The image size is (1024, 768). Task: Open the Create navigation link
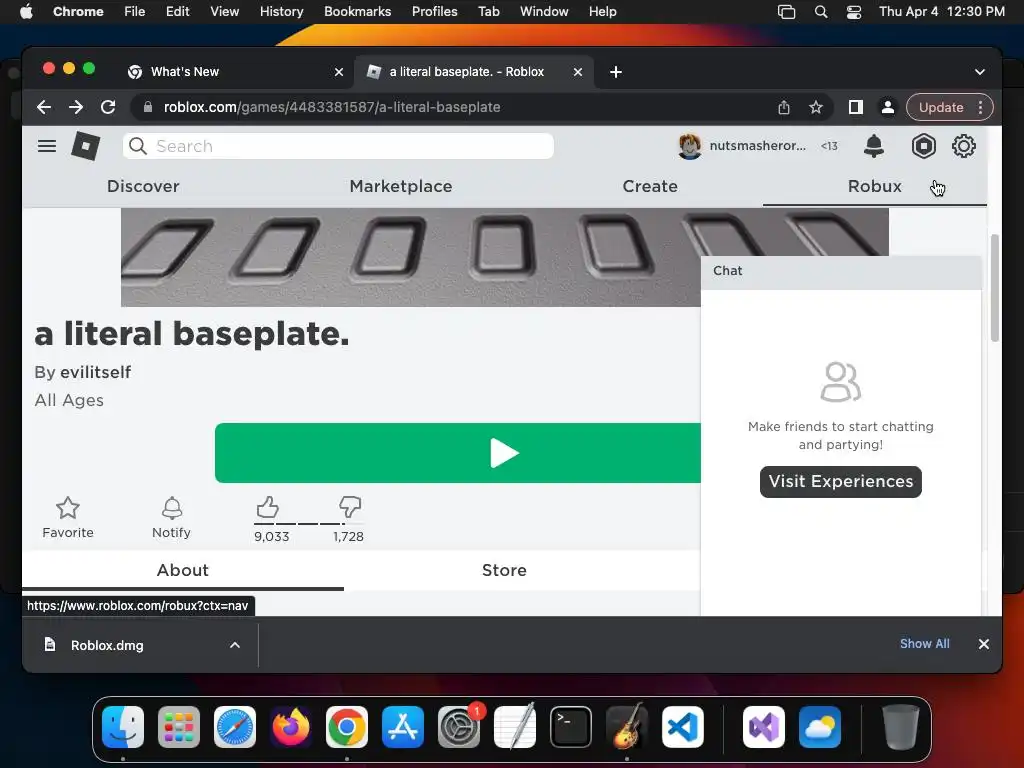(x=650, y=186)
